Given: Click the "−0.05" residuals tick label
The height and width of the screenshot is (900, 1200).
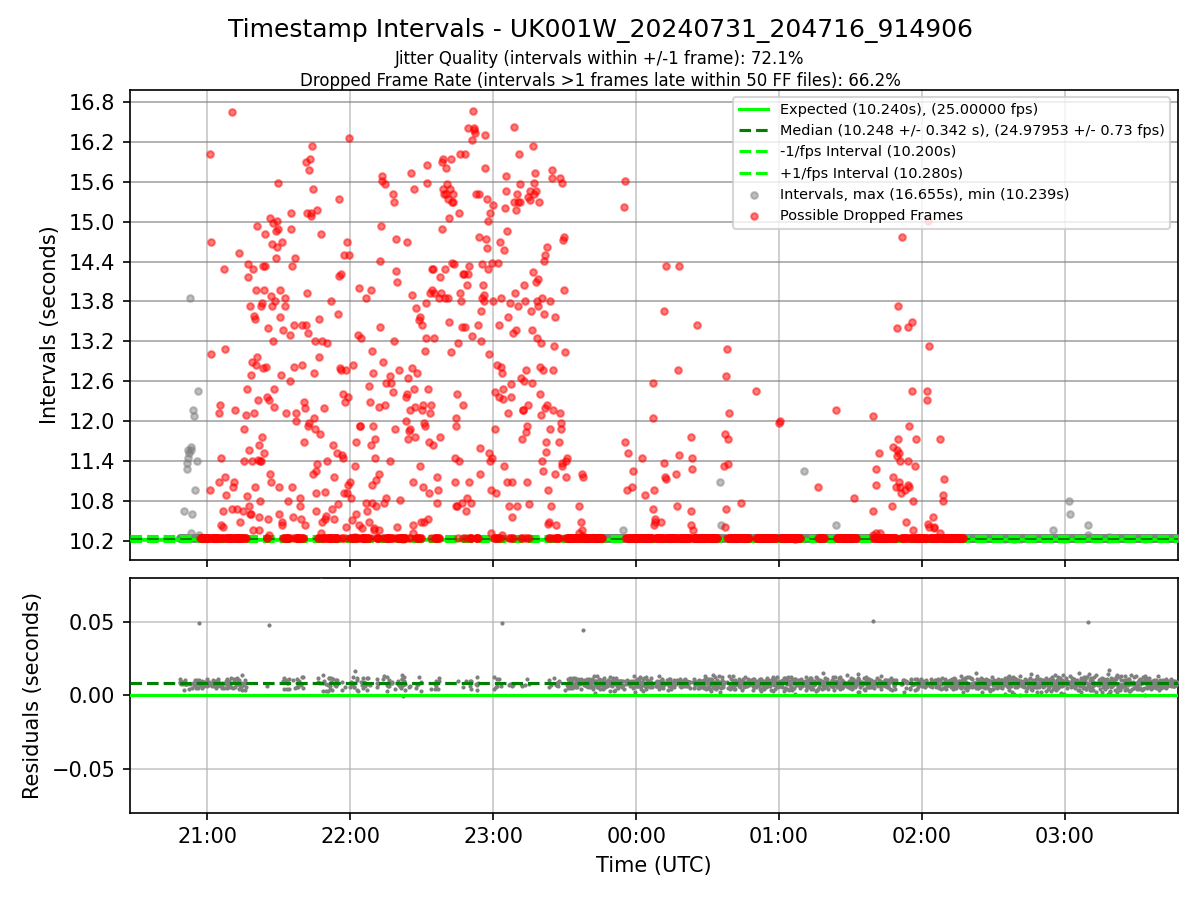Looking at the screenshot, I should [x=86, y=769].
